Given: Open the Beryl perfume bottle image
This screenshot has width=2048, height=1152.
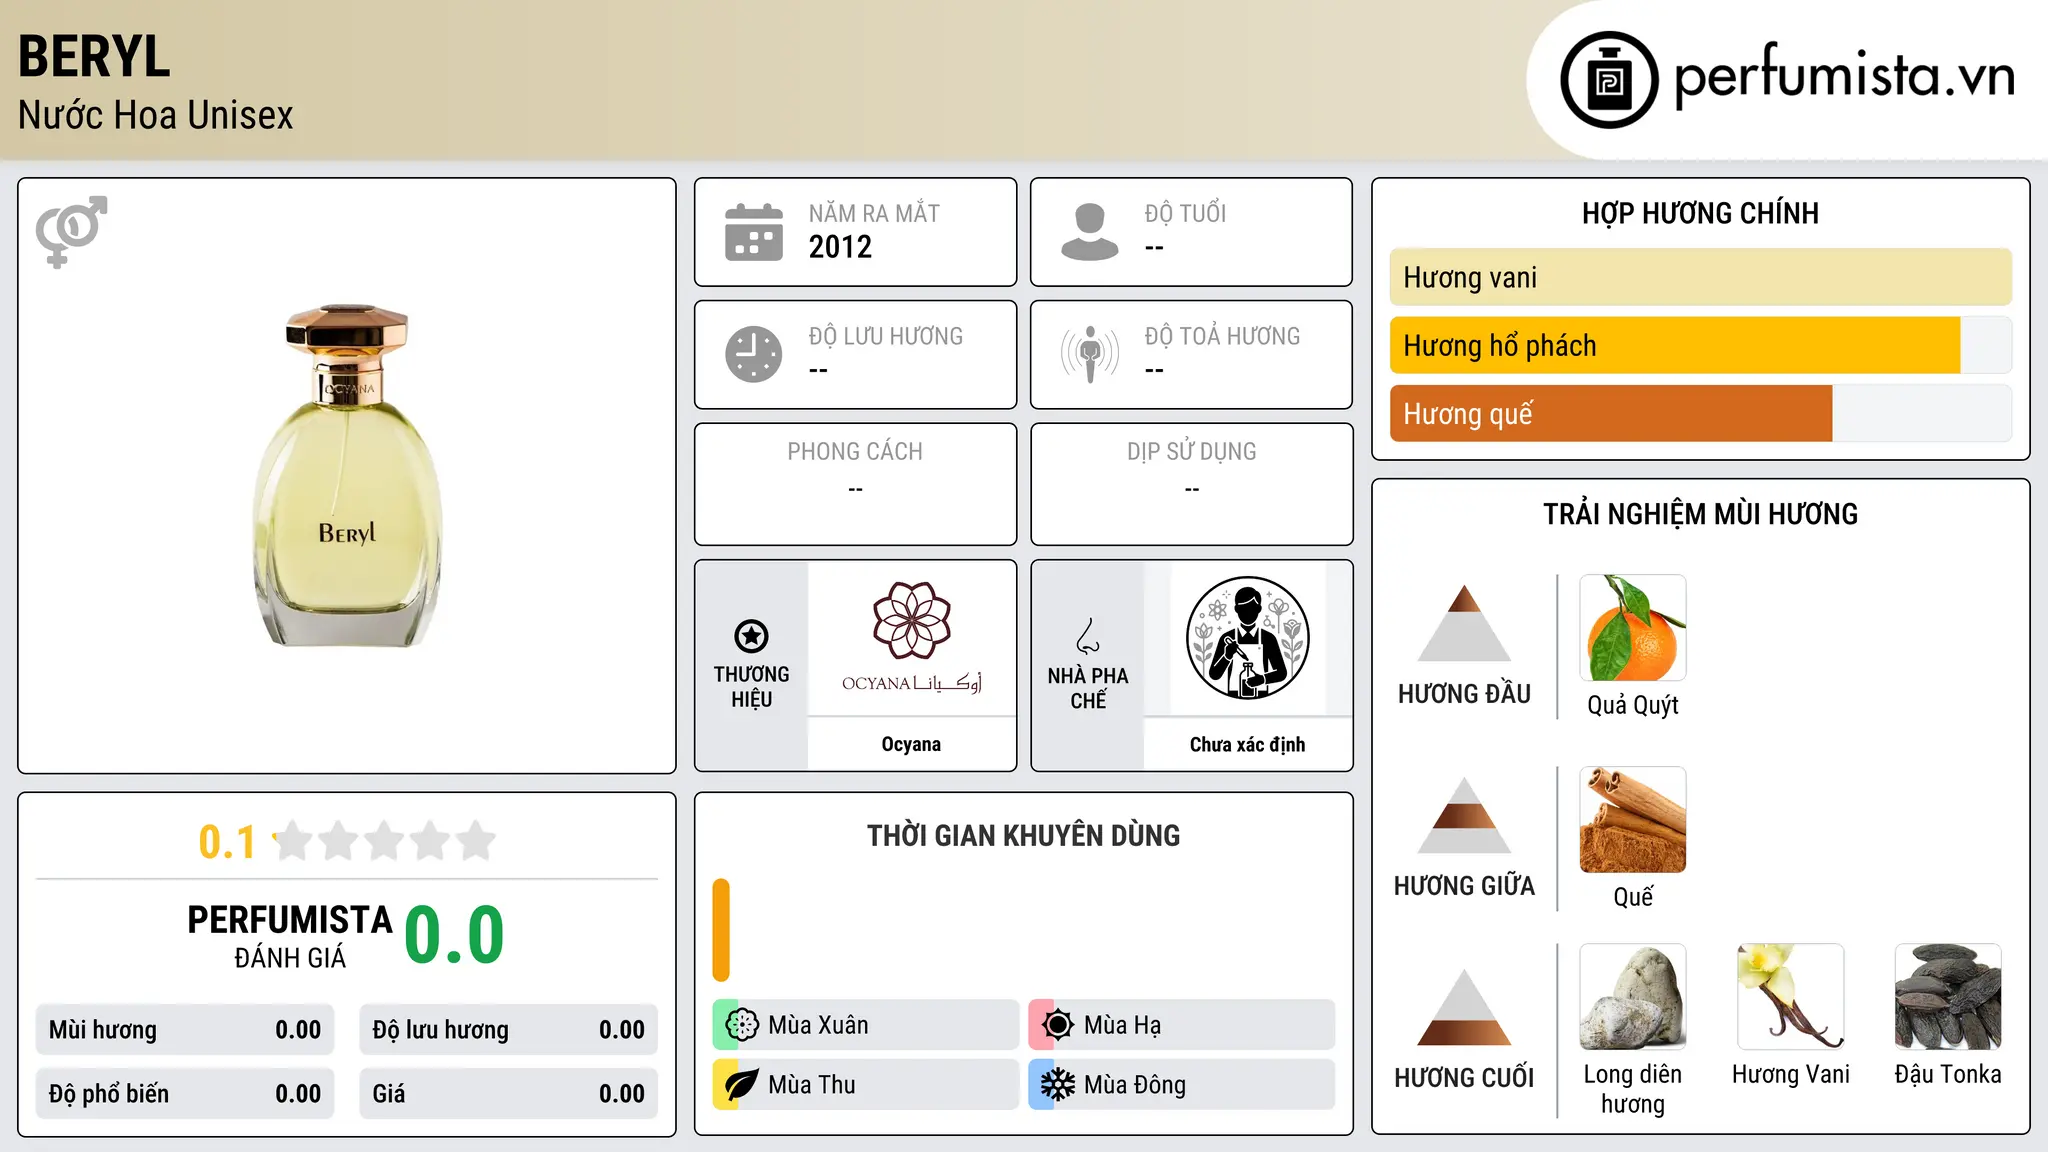Looking at the screenshot, I should pyautogui.click(x=347, y=476).
